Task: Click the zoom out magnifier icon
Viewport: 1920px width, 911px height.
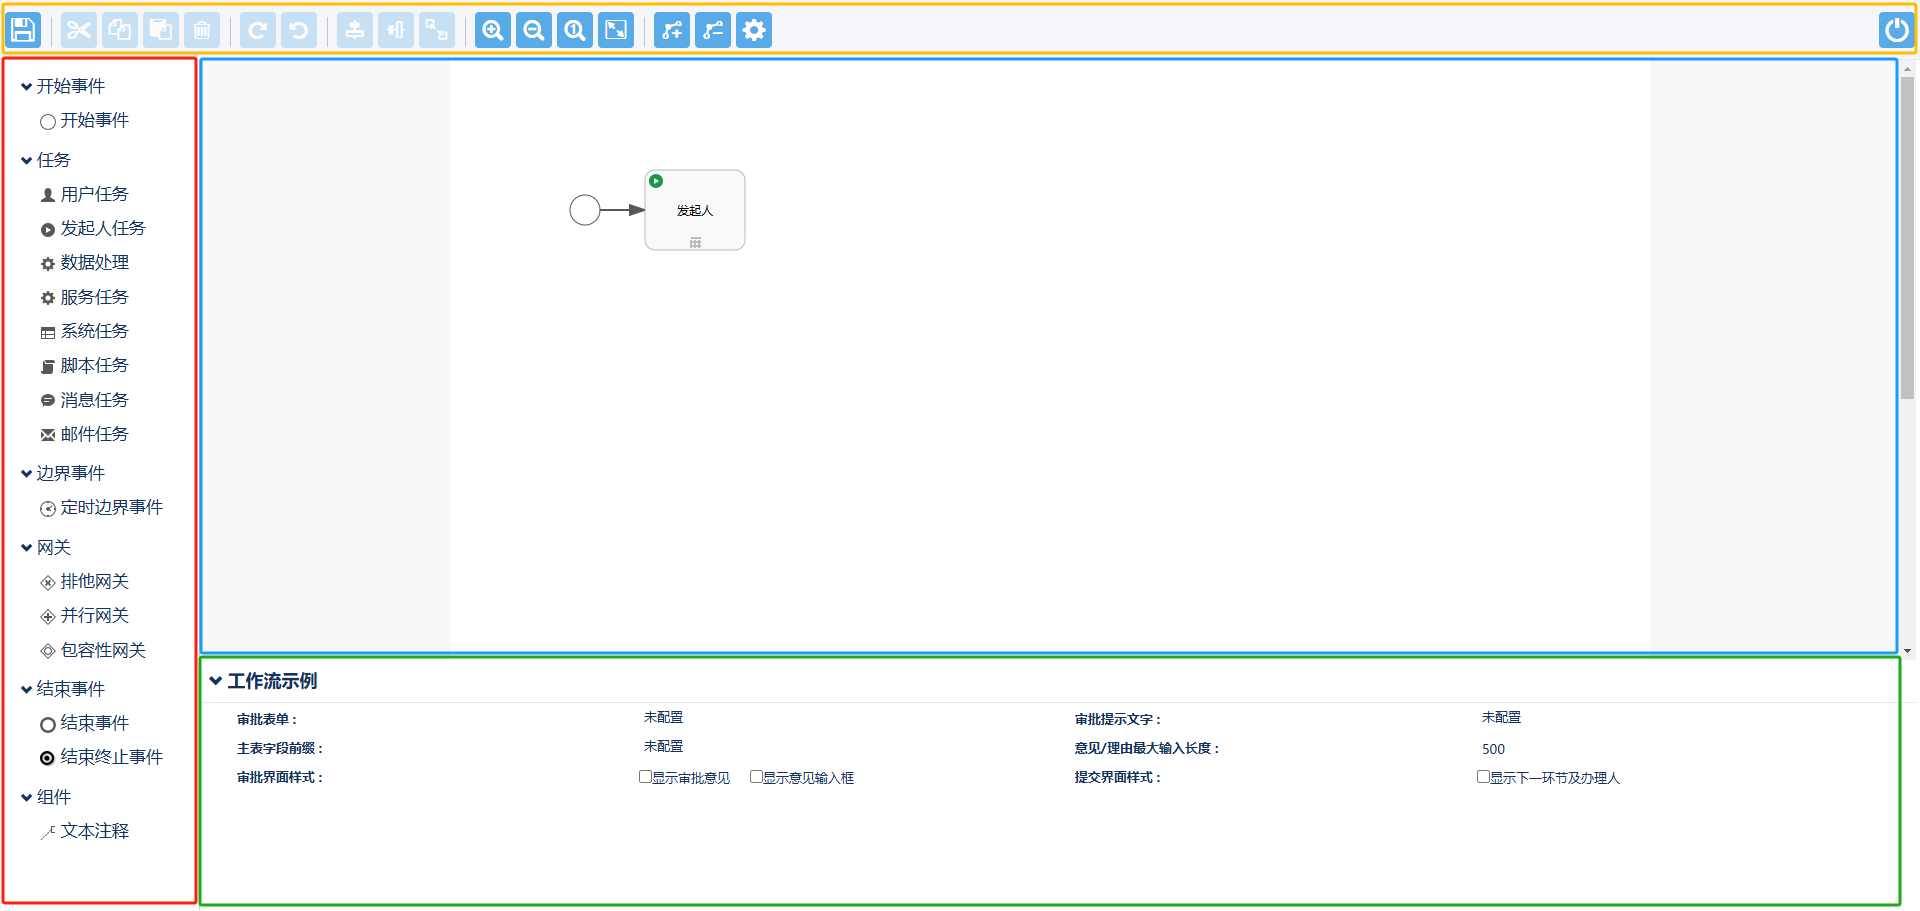Action: (x=534, y=30)
